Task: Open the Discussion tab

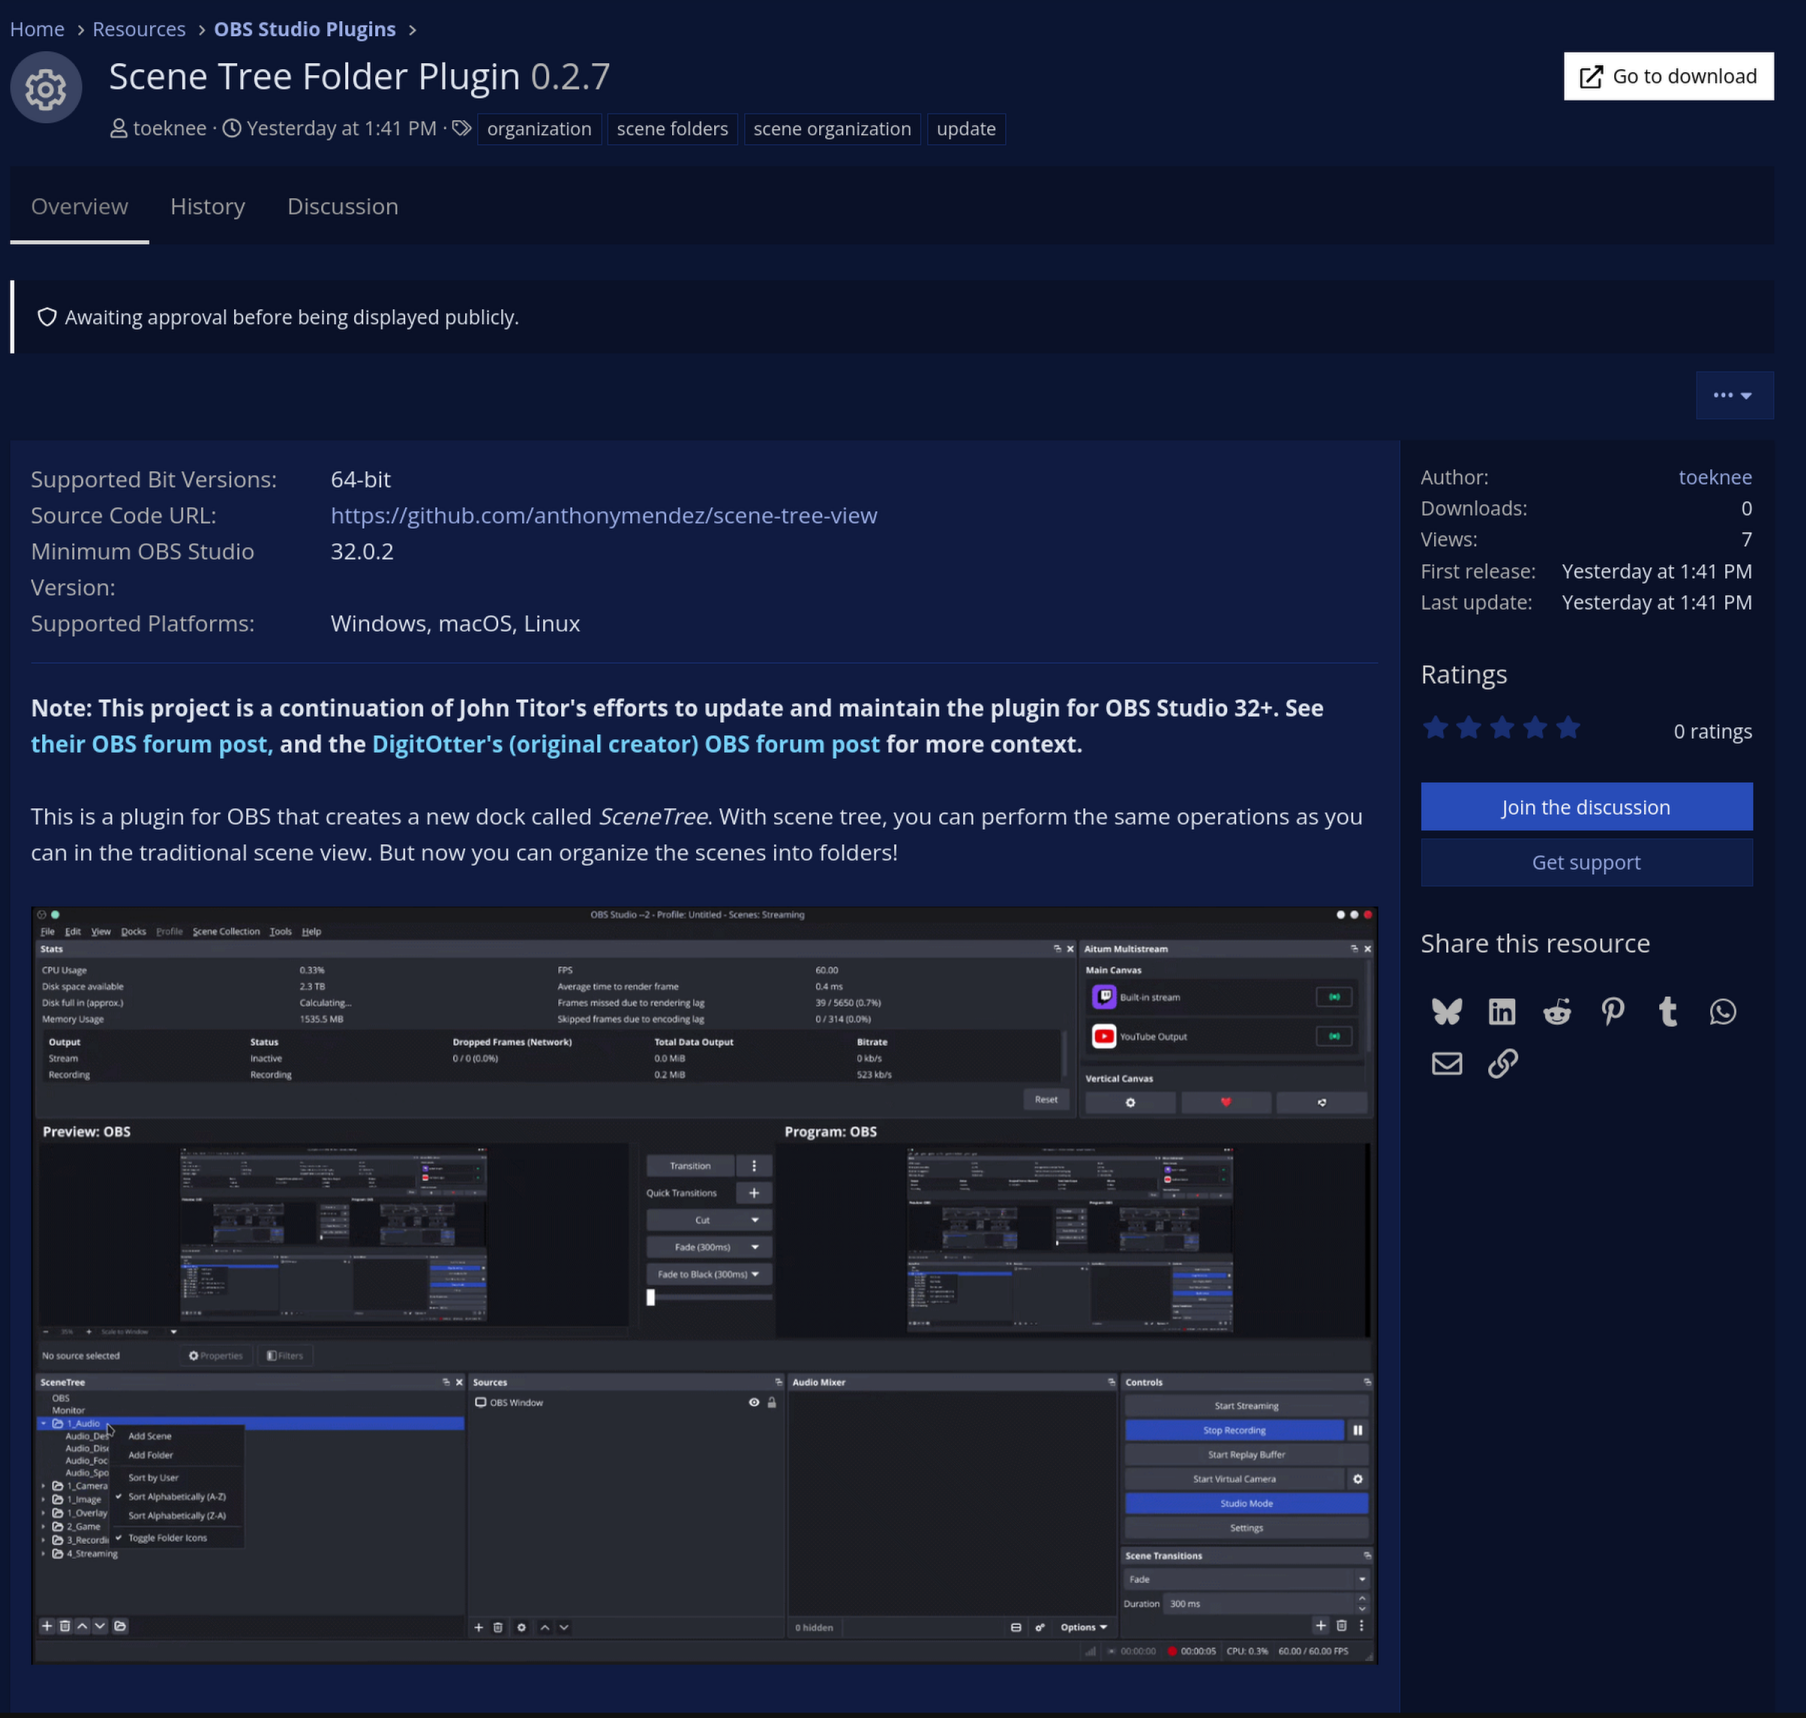Action: click(x=342, y=206)
